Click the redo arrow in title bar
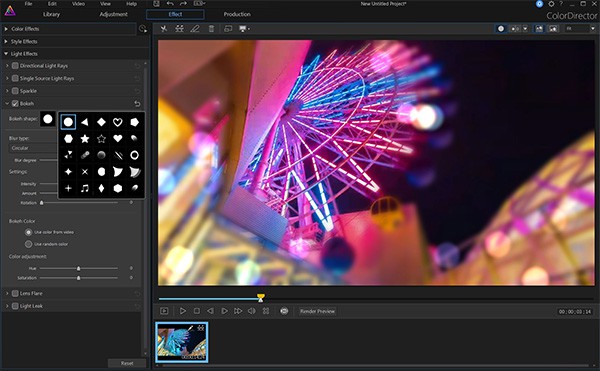 (183, 4)
